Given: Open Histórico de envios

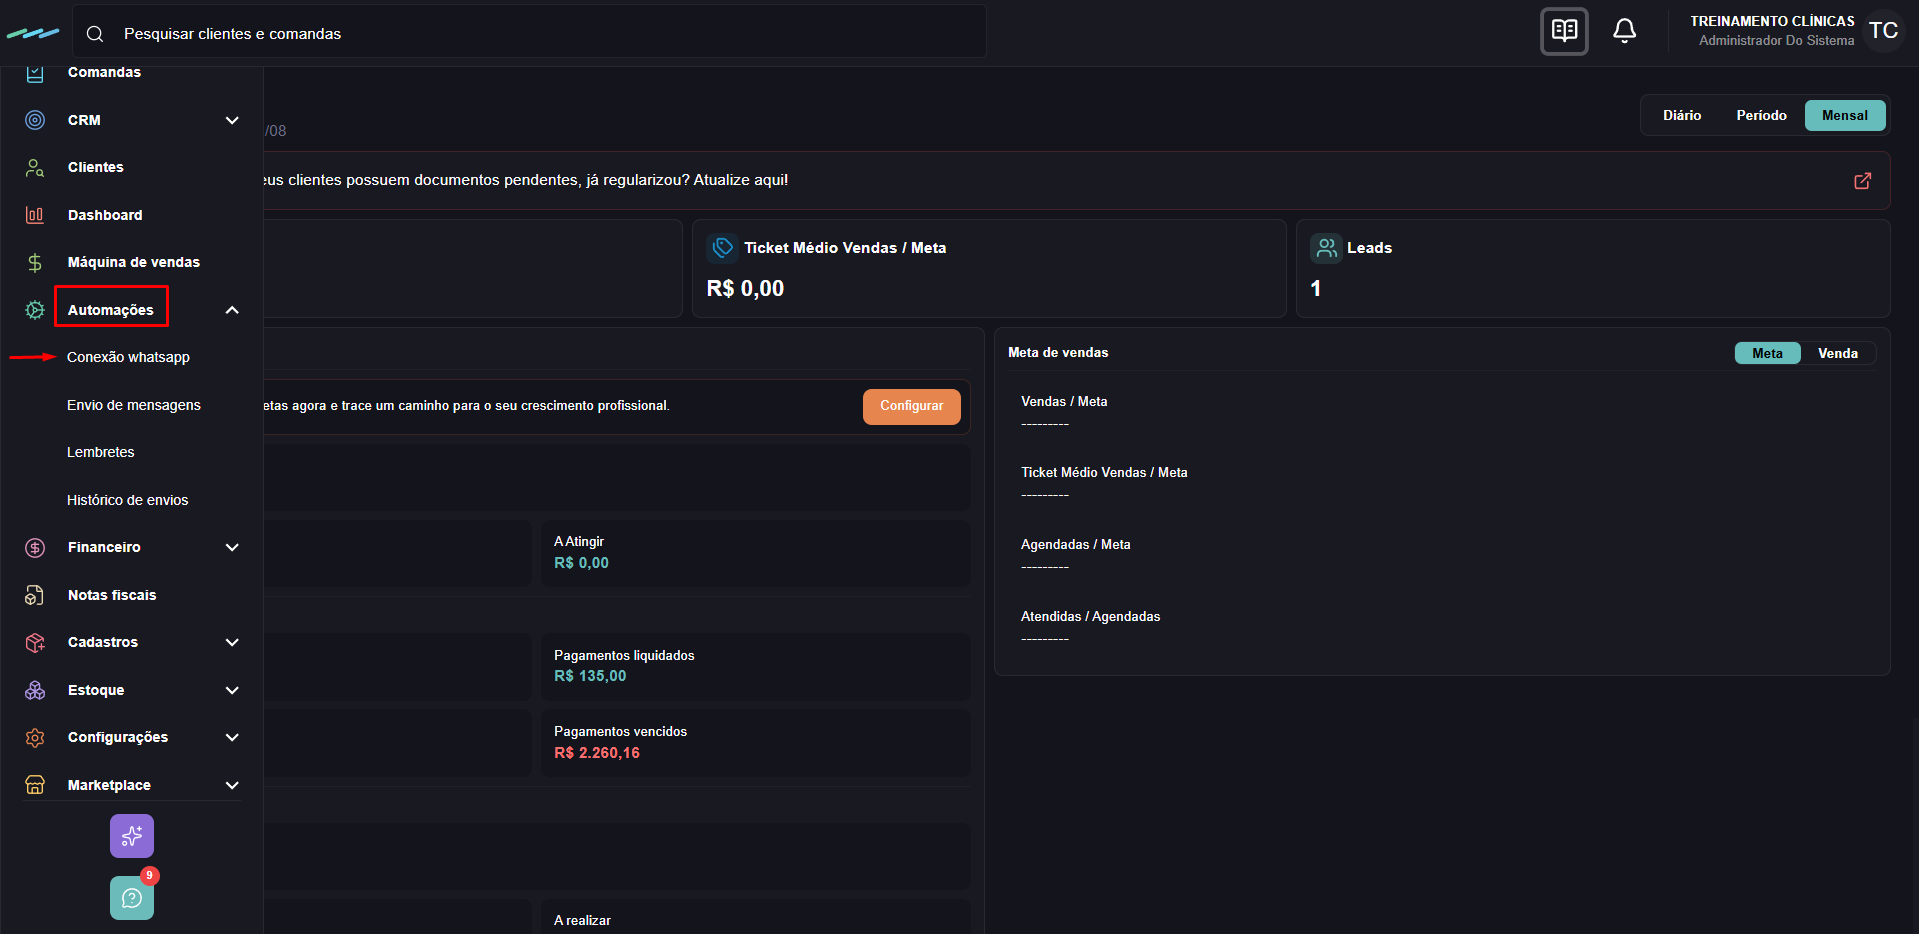Looking at the screenshot, I should (128, 500).
